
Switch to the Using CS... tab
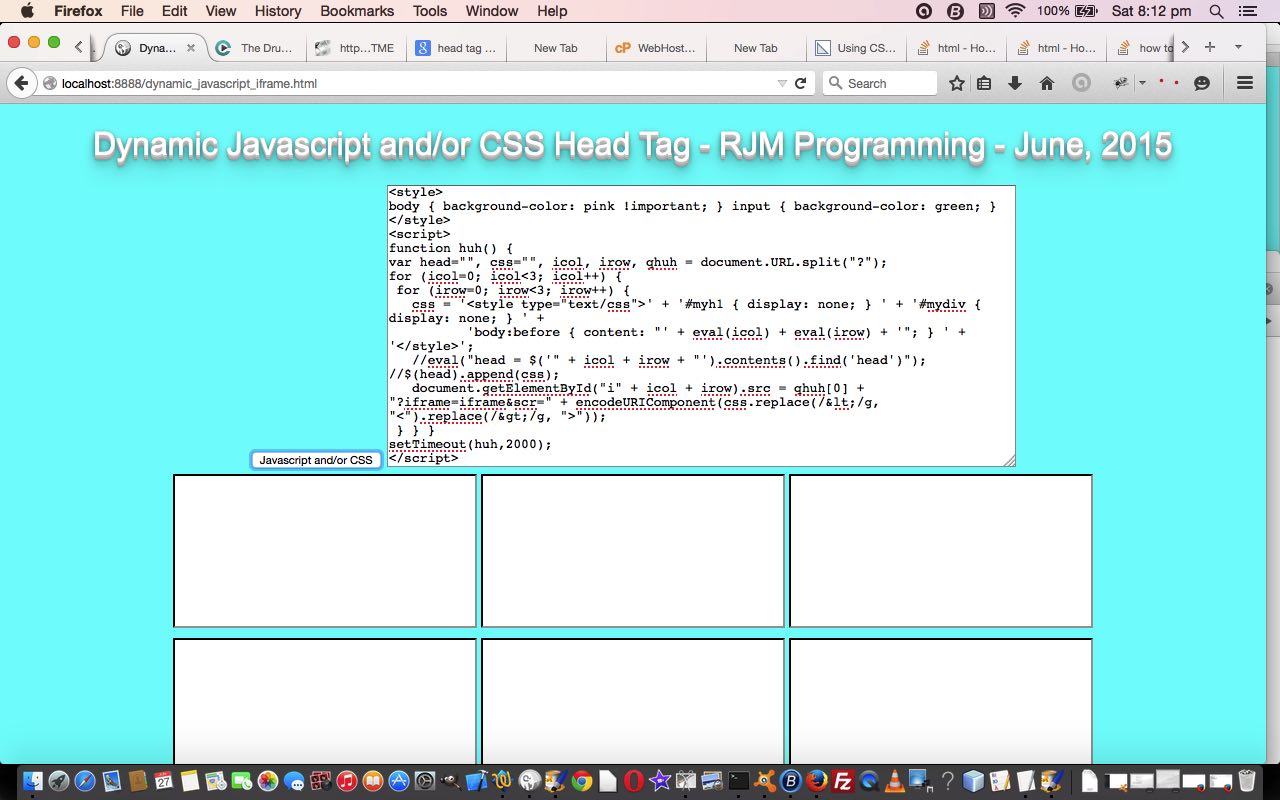tap(856, 47)
